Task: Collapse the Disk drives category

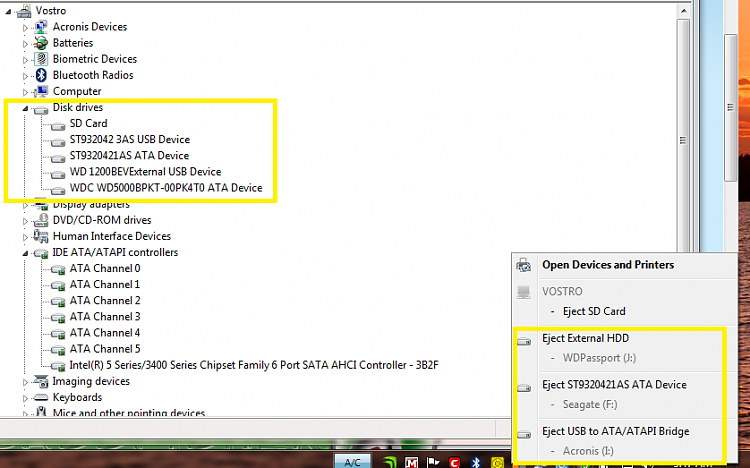Action: point(25,109)
